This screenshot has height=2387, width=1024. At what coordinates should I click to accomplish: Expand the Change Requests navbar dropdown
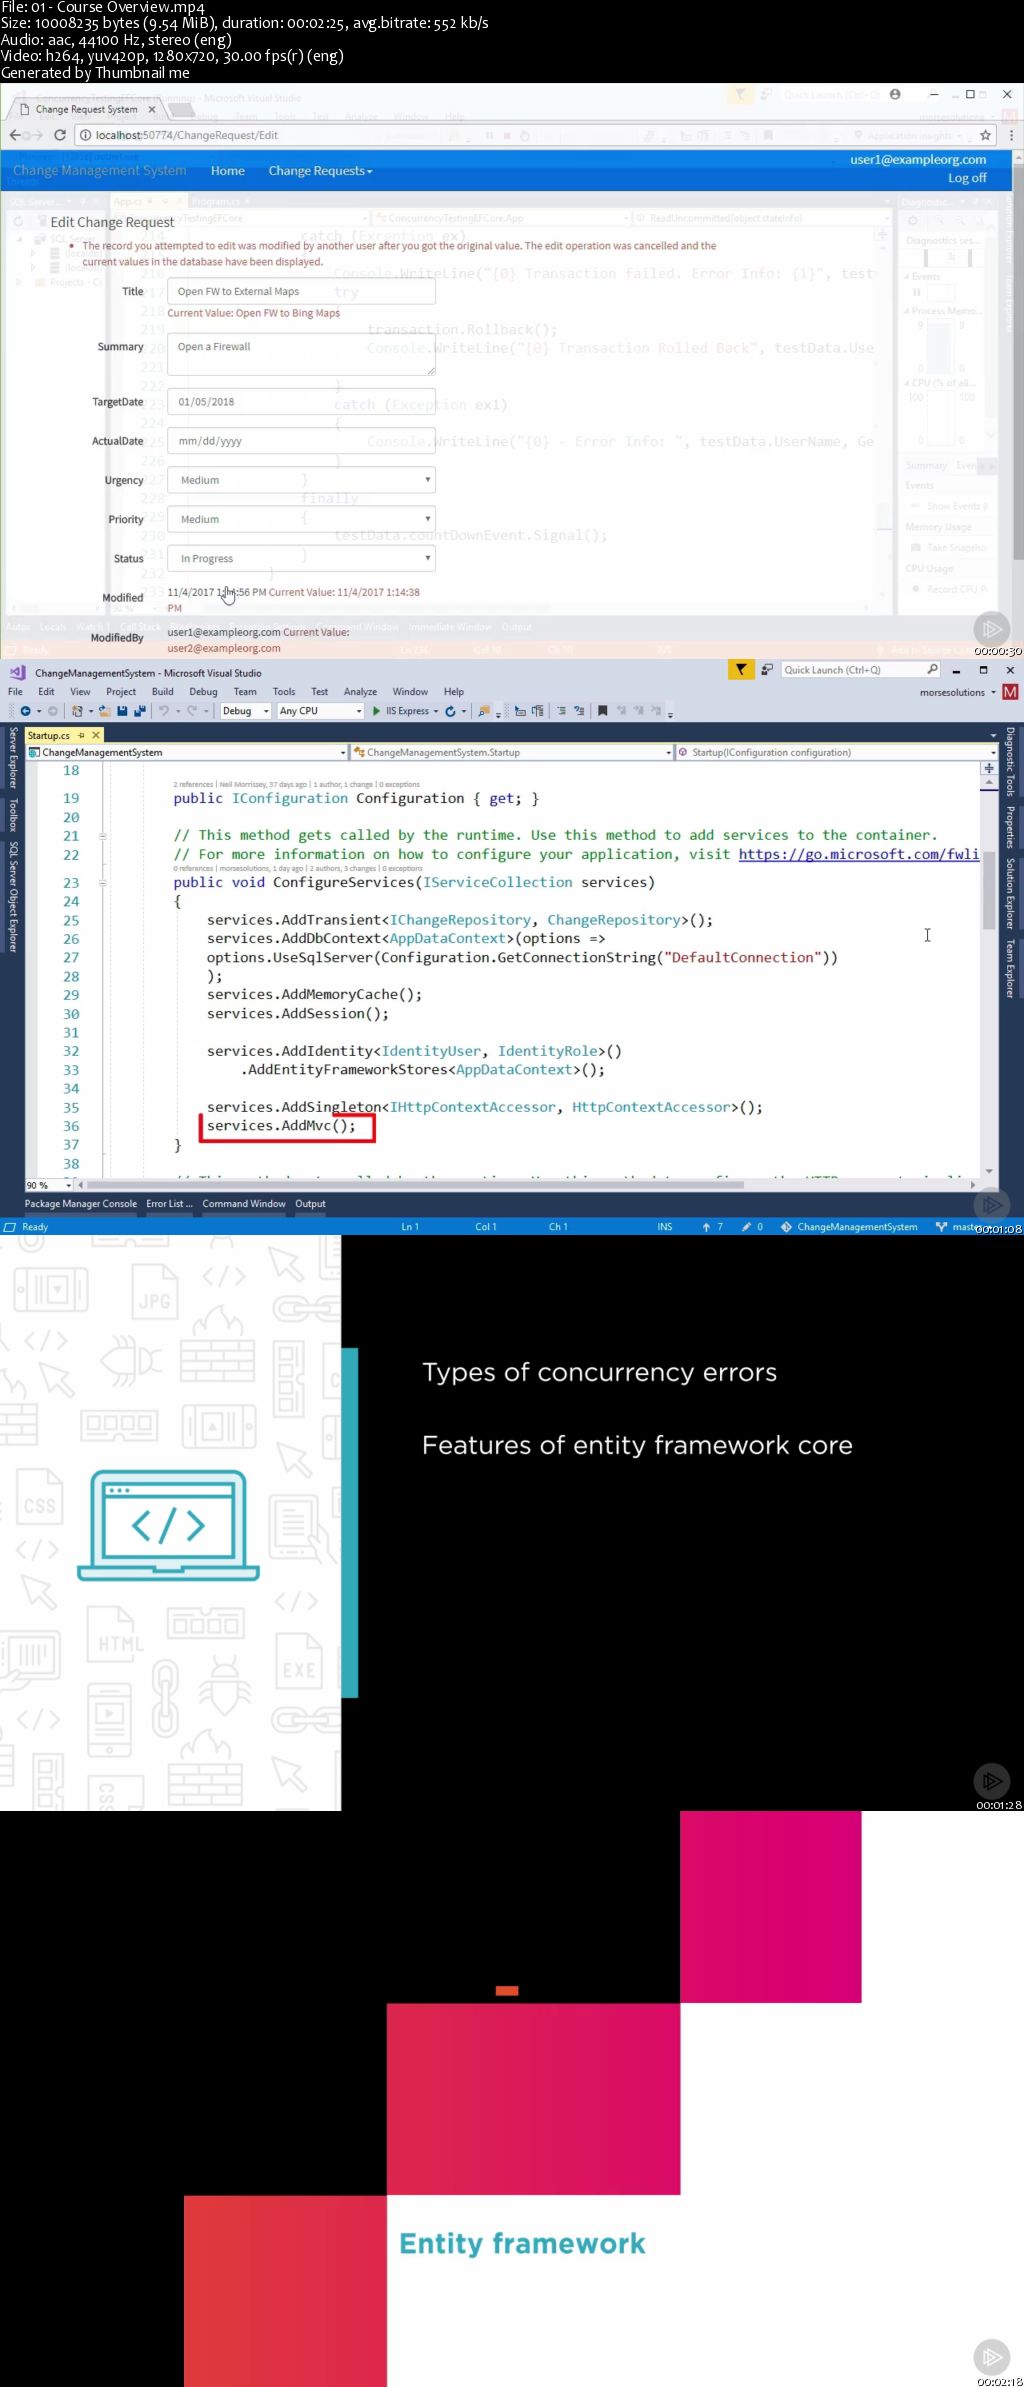(320, 171)
